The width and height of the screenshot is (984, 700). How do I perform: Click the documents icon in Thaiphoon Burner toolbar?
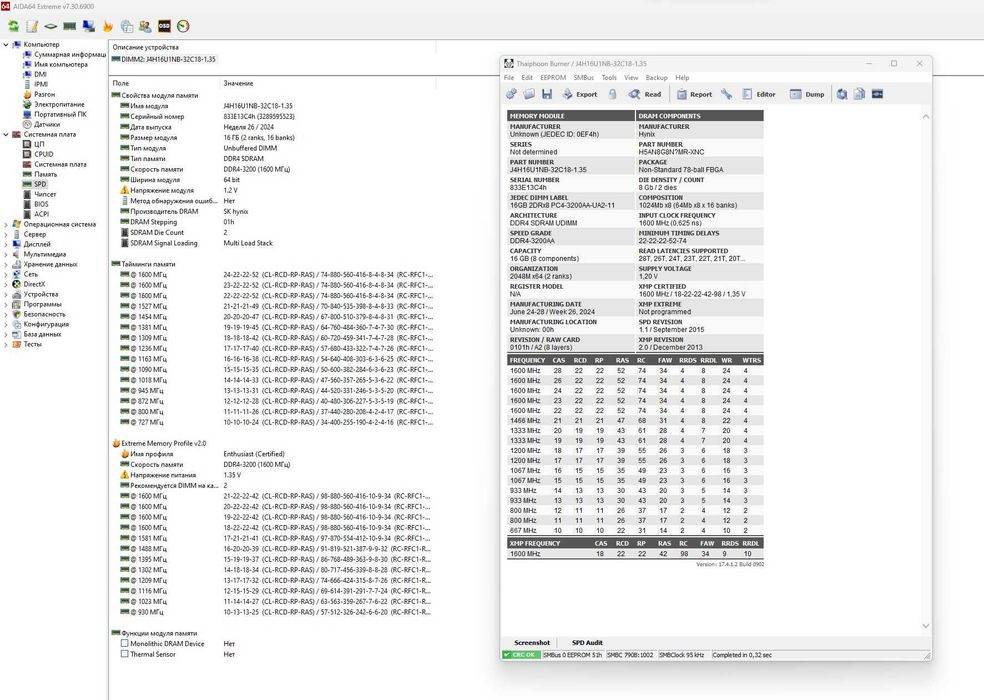point(859,94)
